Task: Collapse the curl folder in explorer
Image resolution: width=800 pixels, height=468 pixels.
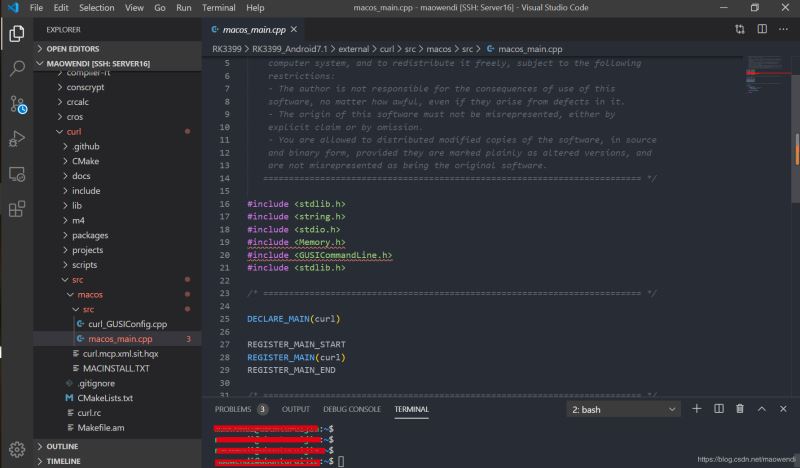Action: coord(74,132)
